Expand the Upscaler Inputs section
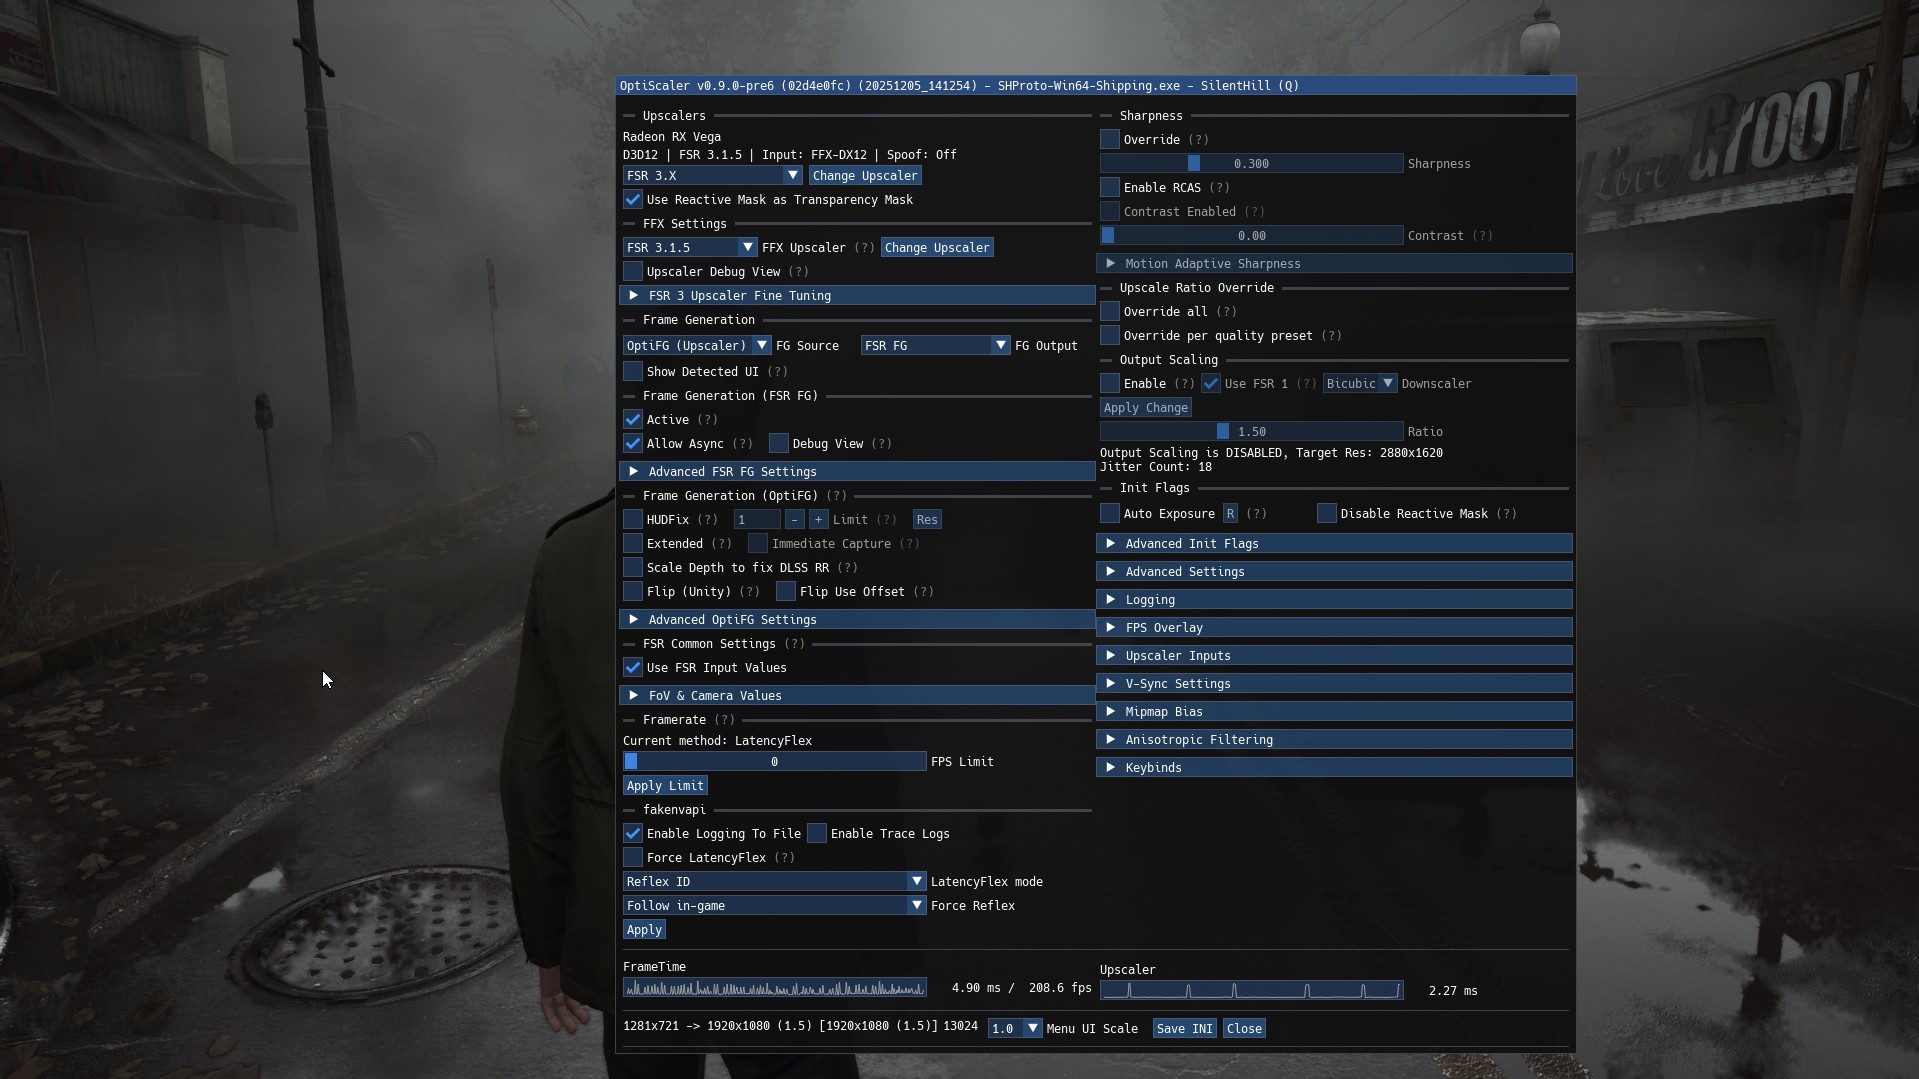The height and width of the screenshot is (1079, 1919). 1334,656
